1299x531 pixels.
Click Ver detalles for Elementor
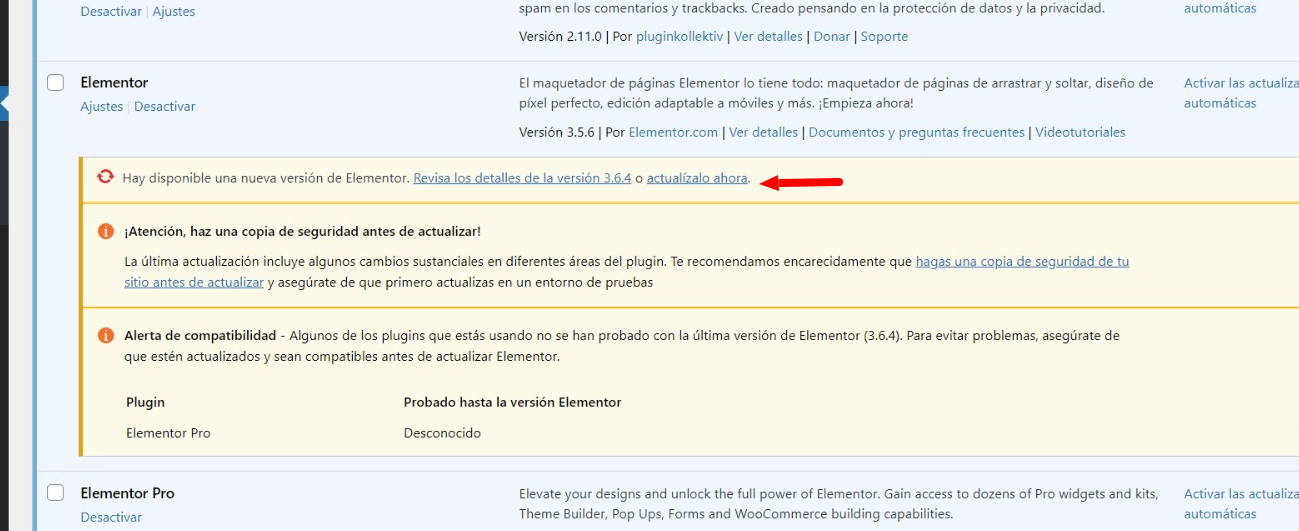point(763,132)
